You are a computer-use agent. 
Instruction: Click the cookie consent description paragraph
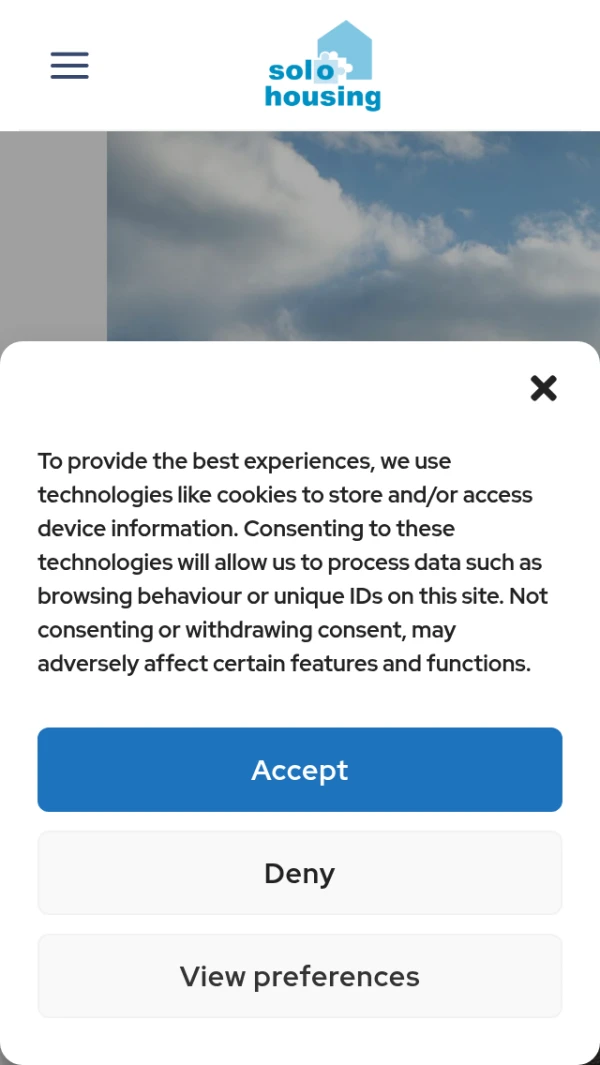click(x=294, y=562)
